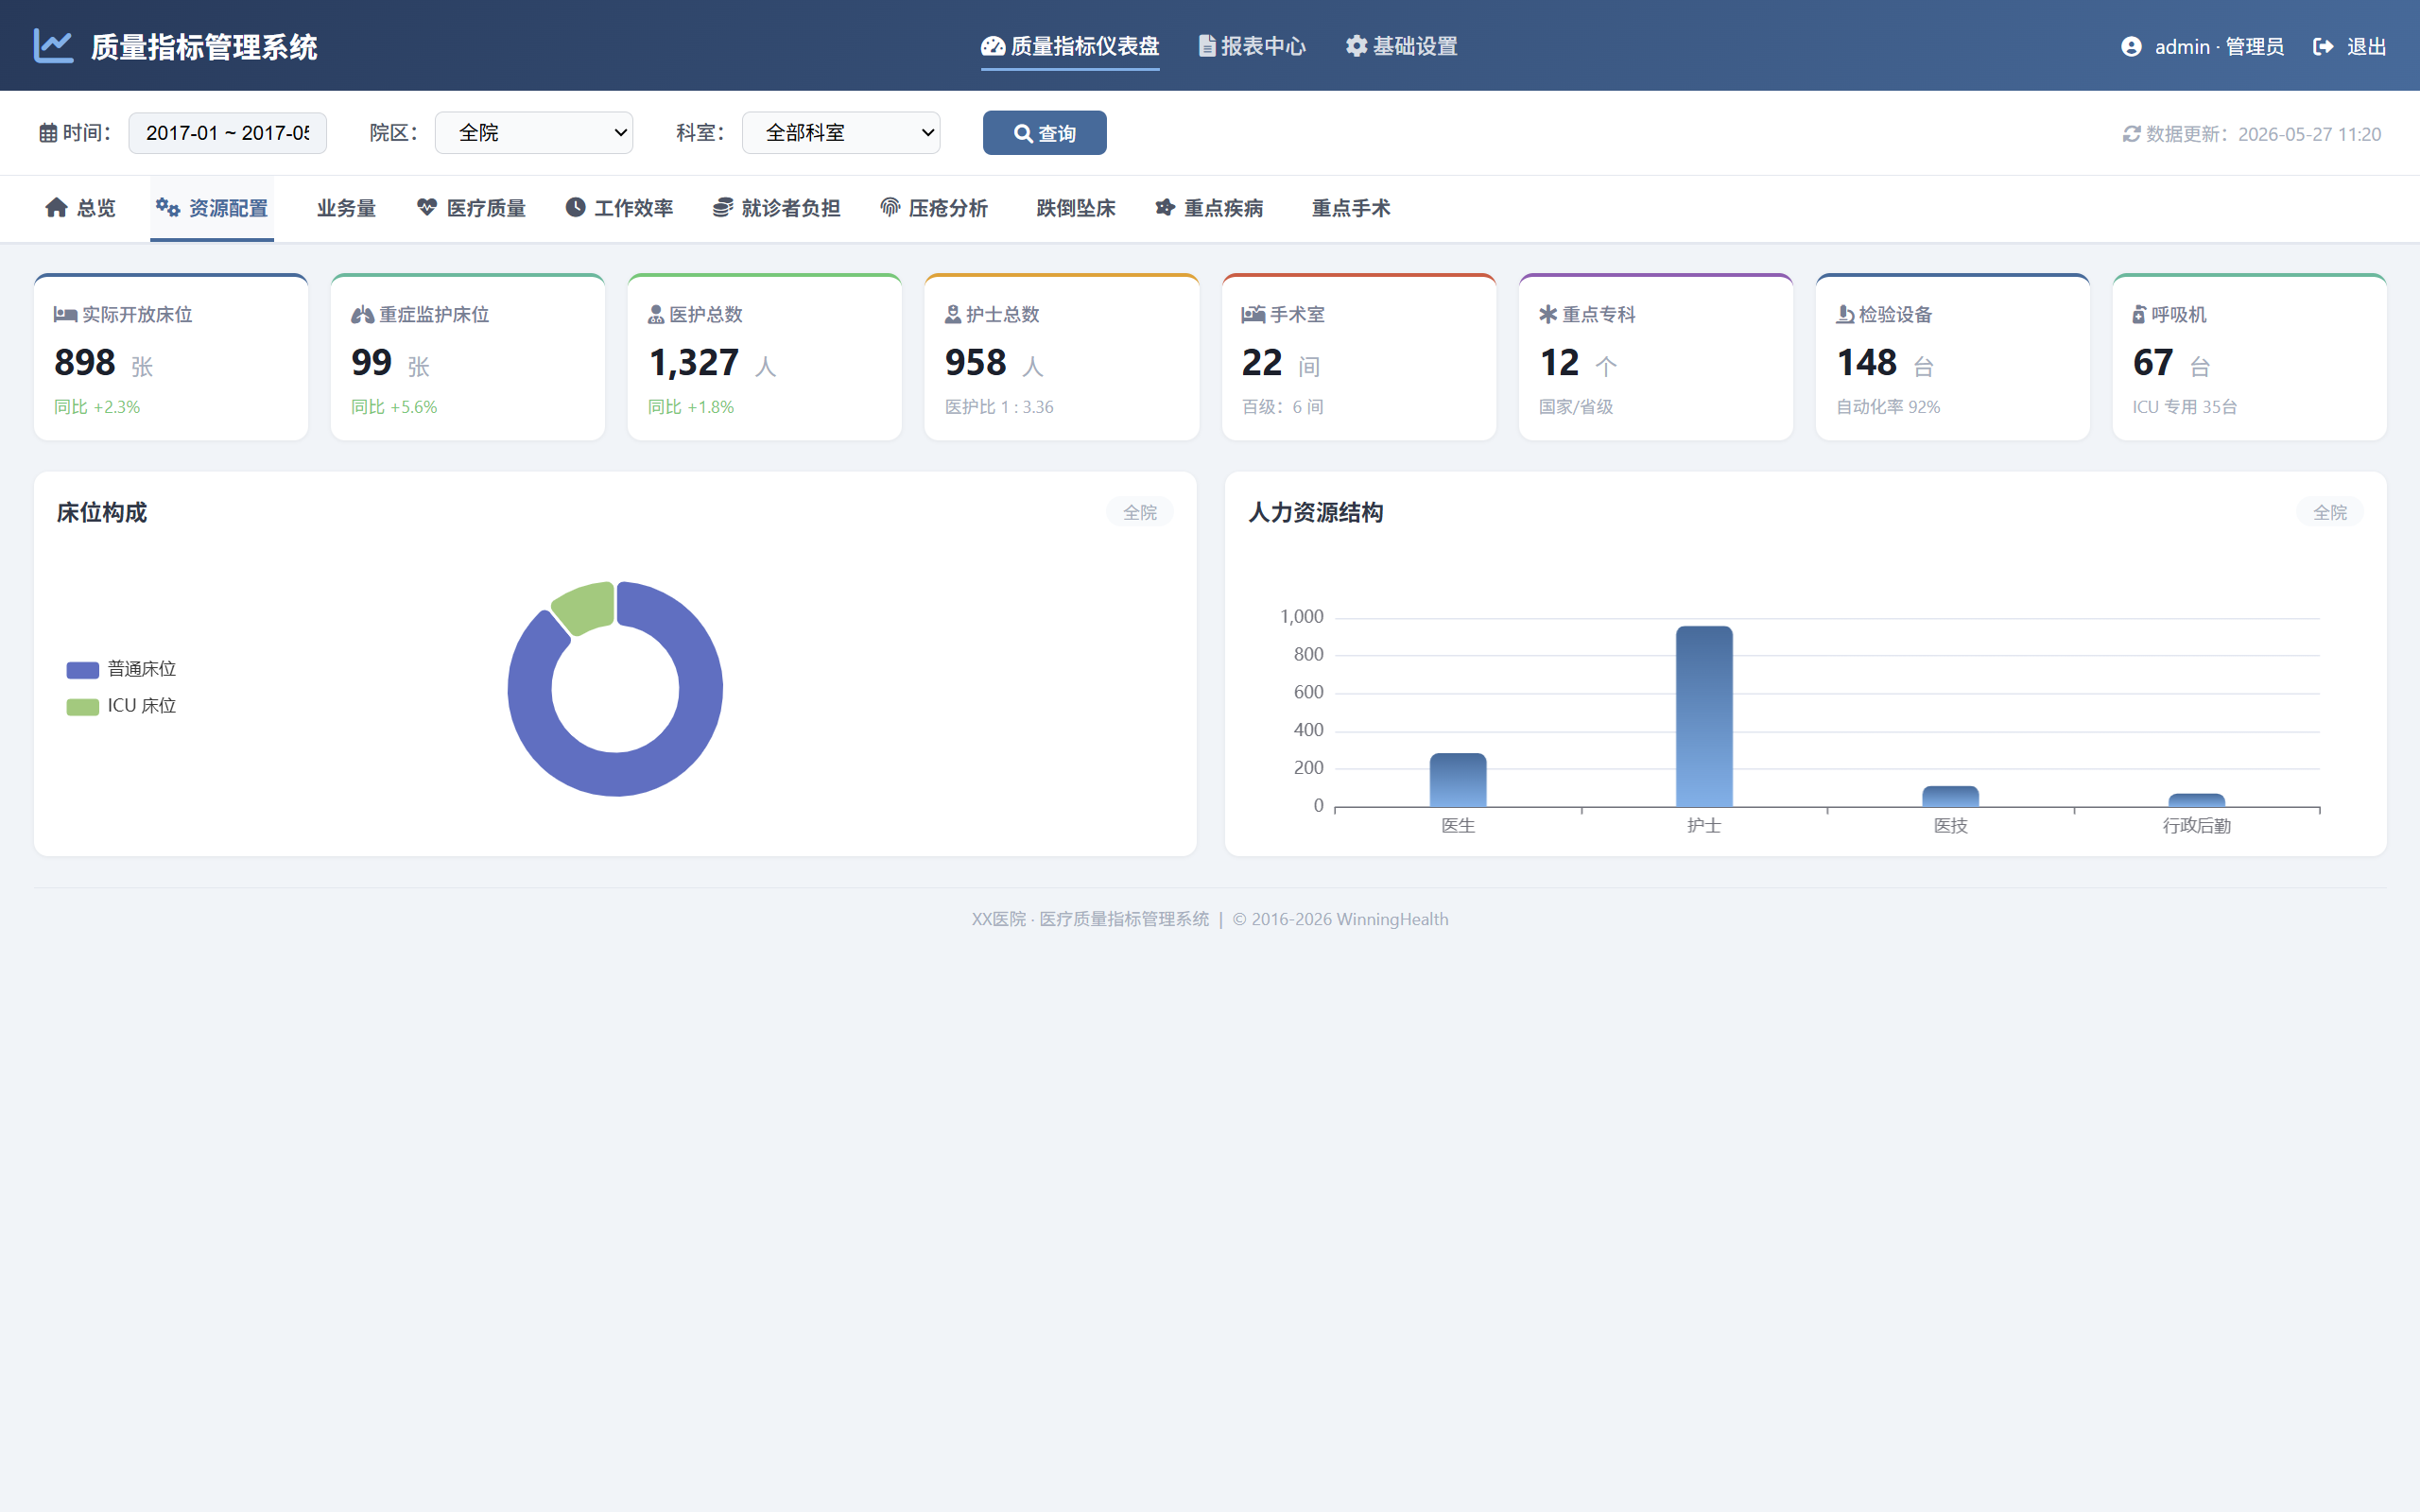Click the gear icon in 基础设置
The height and width of the screenshot is (1512, 2420).
[x=1355, y=46]
